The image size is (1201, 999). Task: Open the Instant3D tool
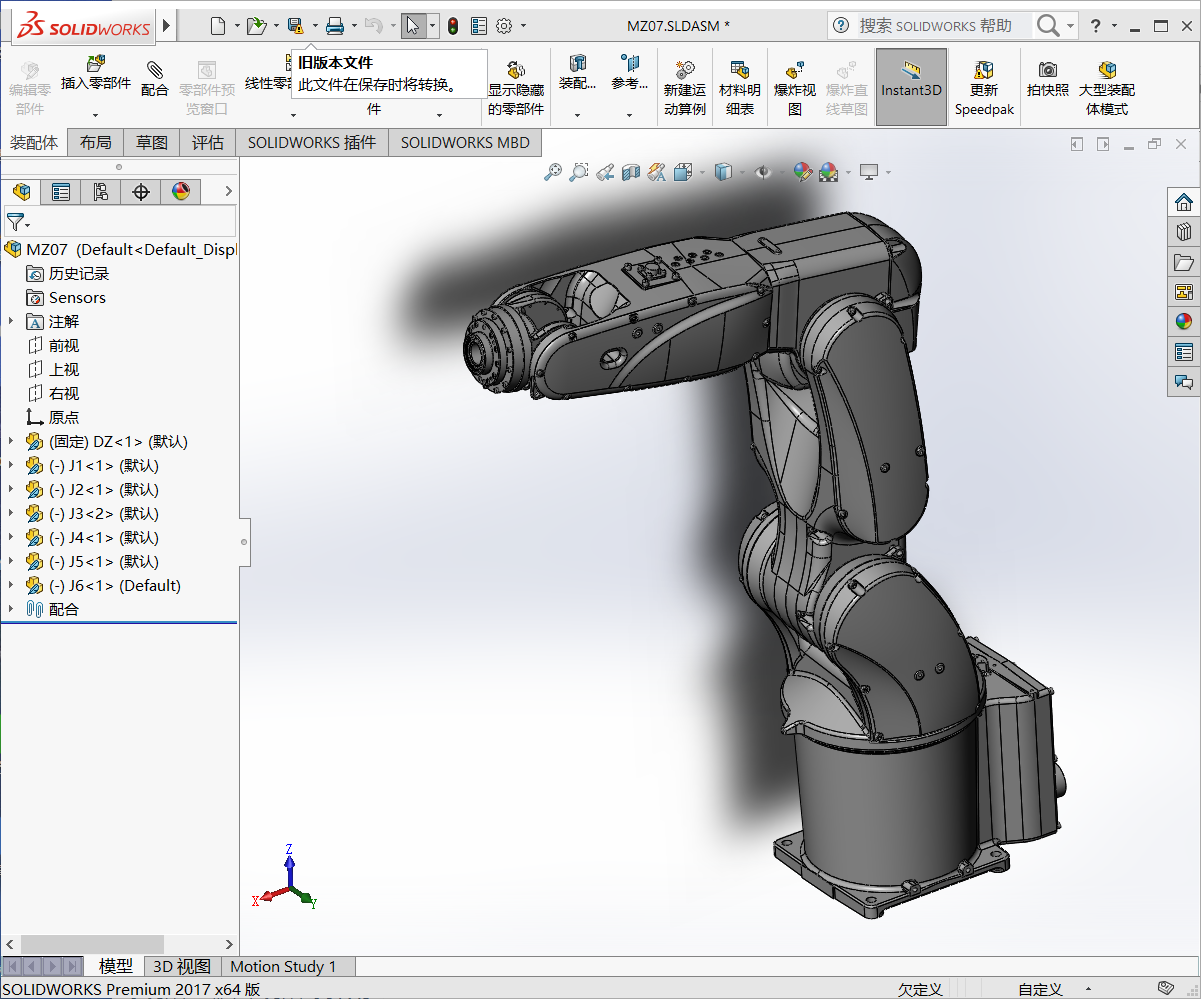[911, 86]
